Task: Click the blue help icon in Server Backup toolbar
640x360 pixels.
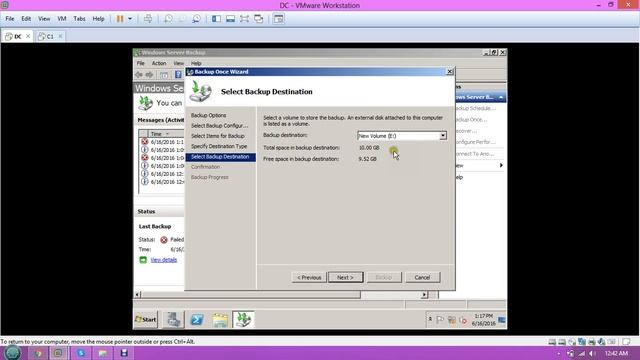Action: (x=178, y=75)
